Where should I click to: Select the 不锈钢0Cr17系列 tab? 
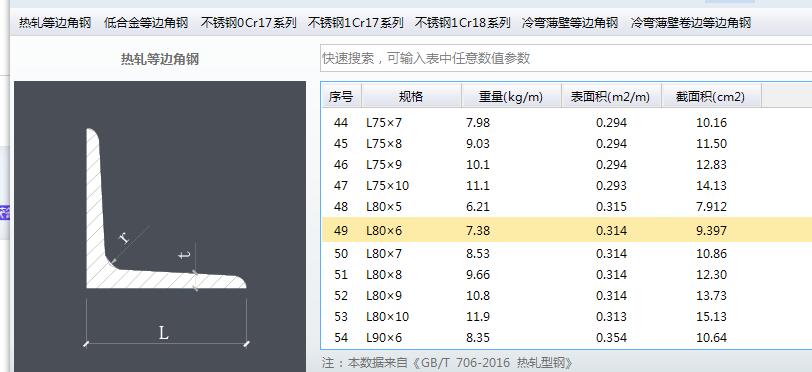(249, 23)
